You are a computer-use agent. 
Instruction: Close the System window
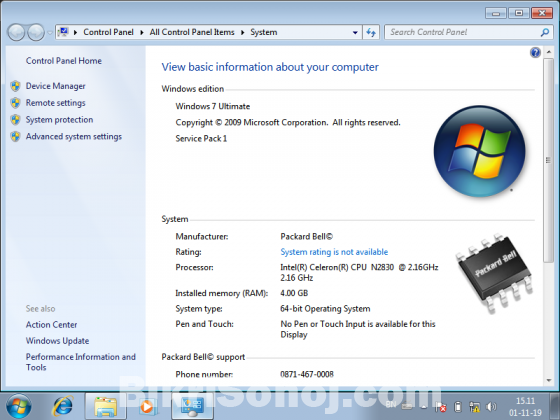click(x=542, y=13)
